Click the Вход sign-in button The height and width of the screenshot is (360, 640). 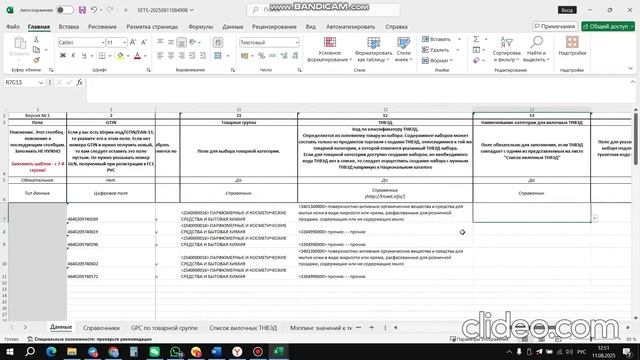(x=567, y=10)
